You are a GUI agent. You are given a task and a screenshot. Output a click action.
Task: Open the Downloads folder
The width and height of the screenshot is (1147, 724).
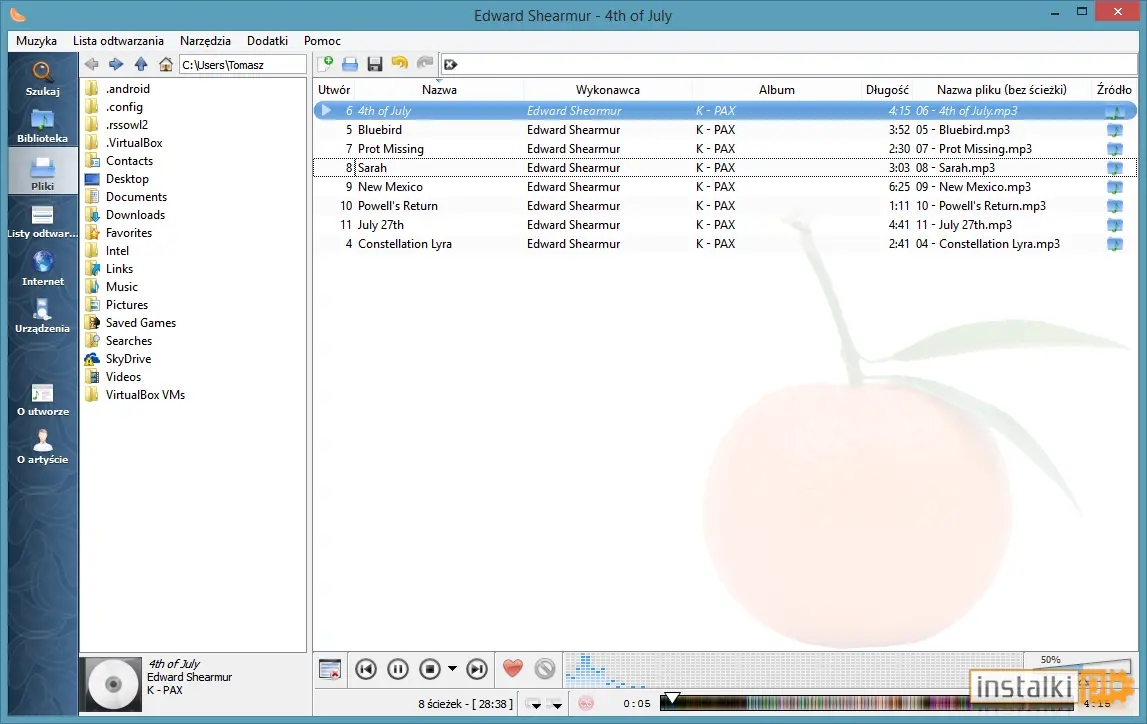pyautogui.click(x=135, y=214)
